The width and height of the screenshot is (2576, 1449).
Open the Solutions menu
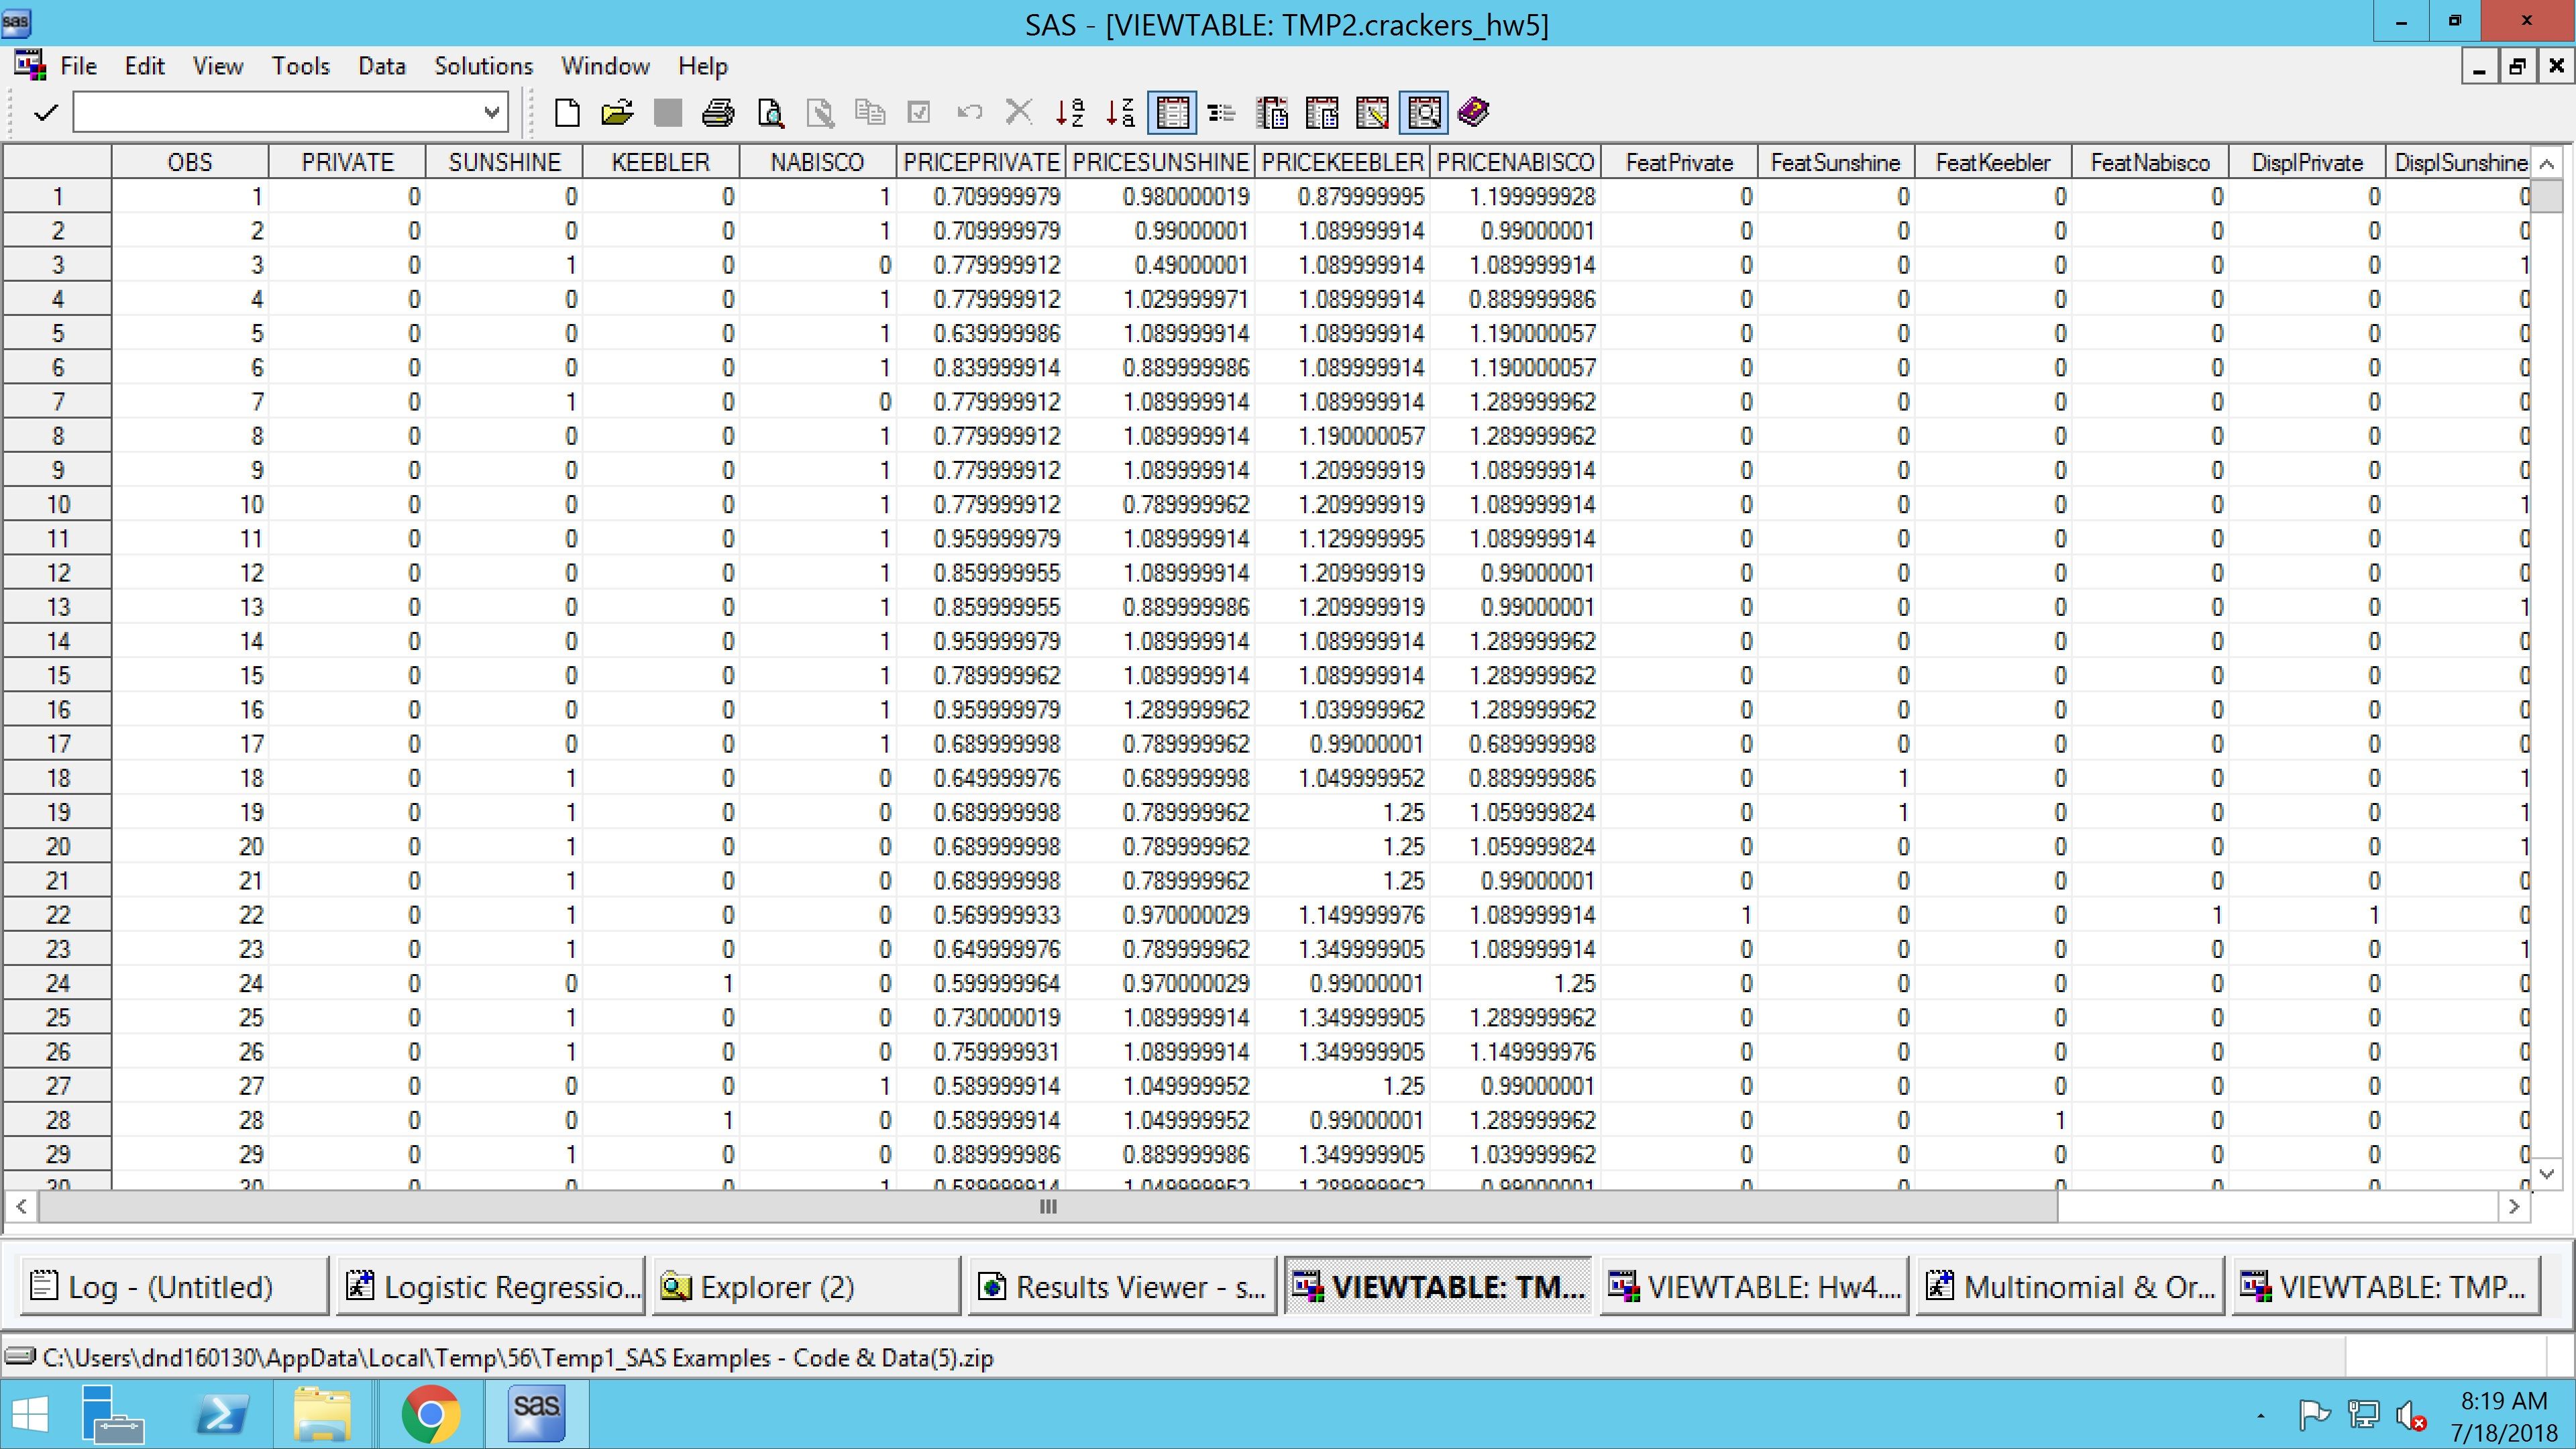(x=483, y=66)
